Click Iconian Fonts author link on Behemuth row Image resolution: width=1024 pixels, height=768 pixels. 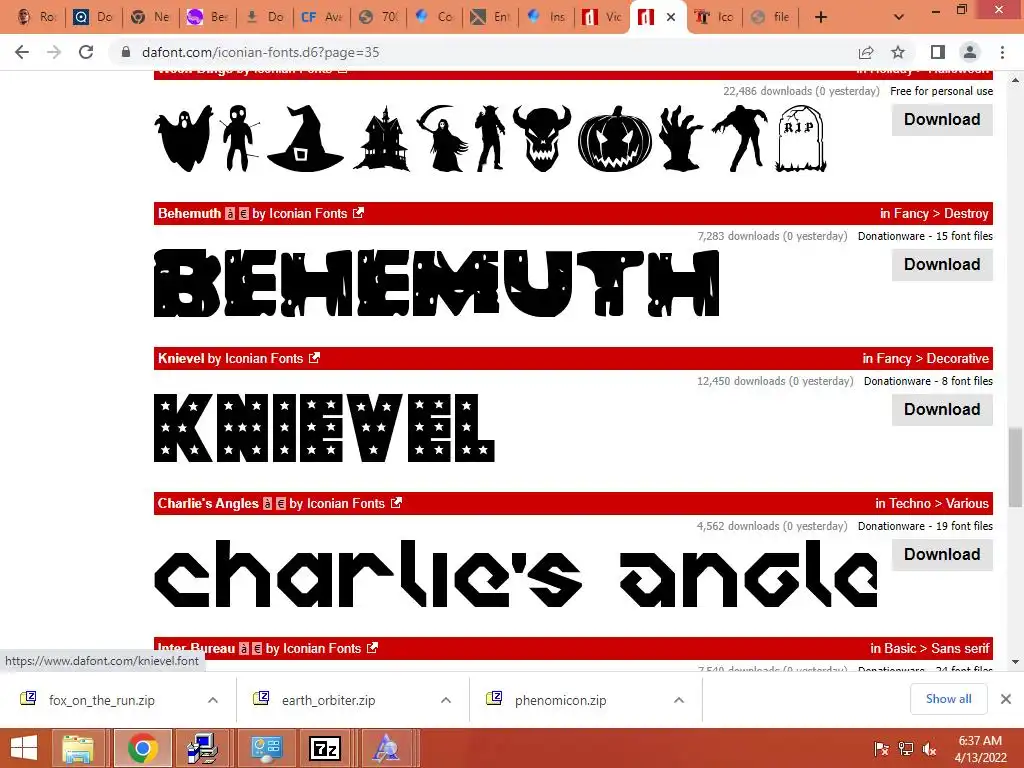[x=308, y=214]
